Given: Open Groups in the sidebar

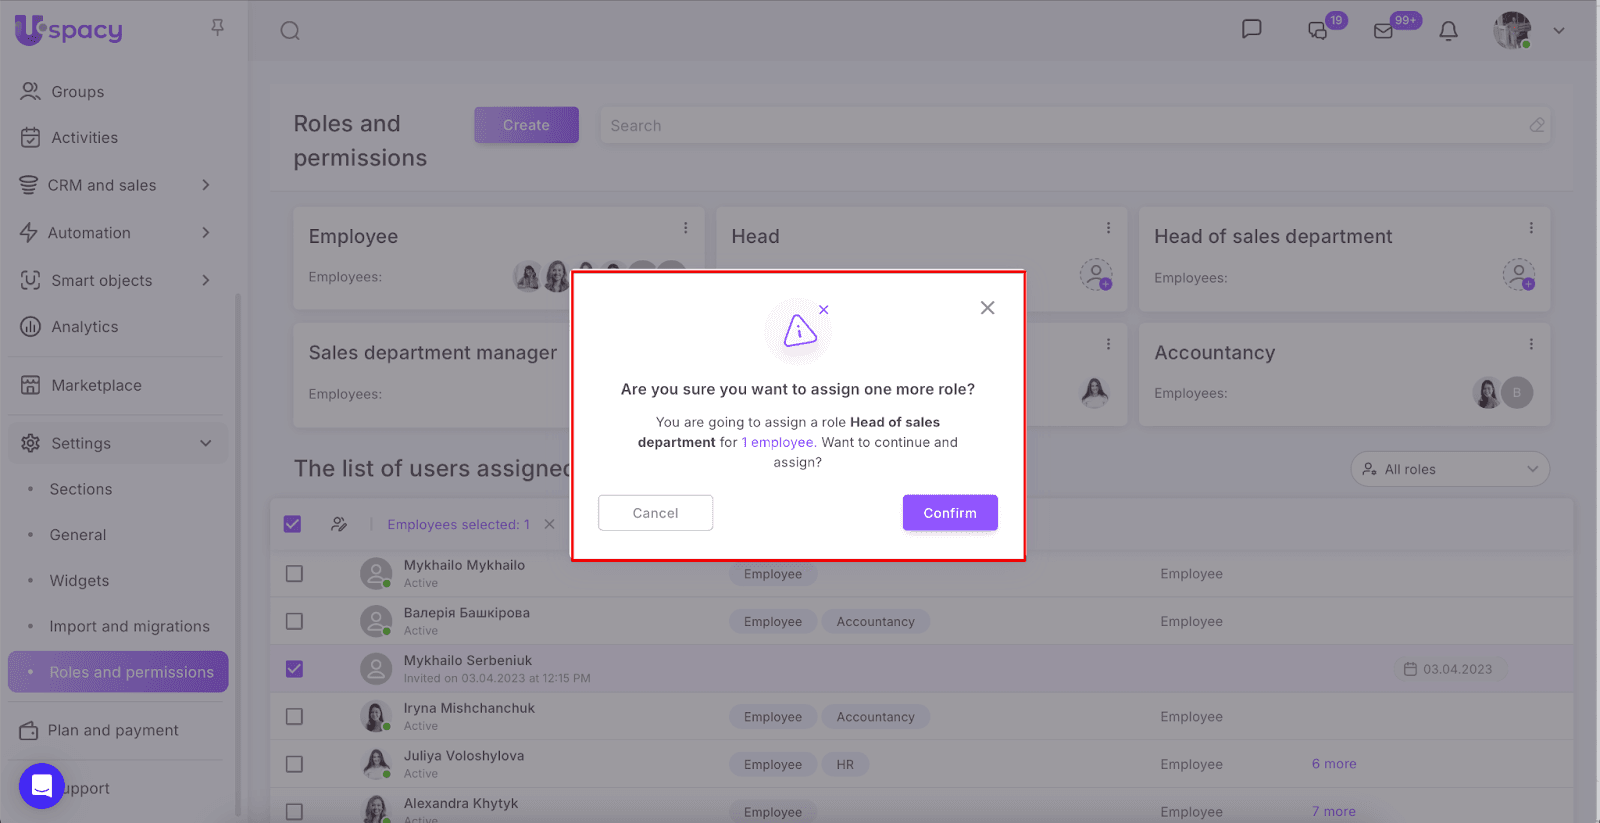Looking at the screenshot, I should click(77, 92).
